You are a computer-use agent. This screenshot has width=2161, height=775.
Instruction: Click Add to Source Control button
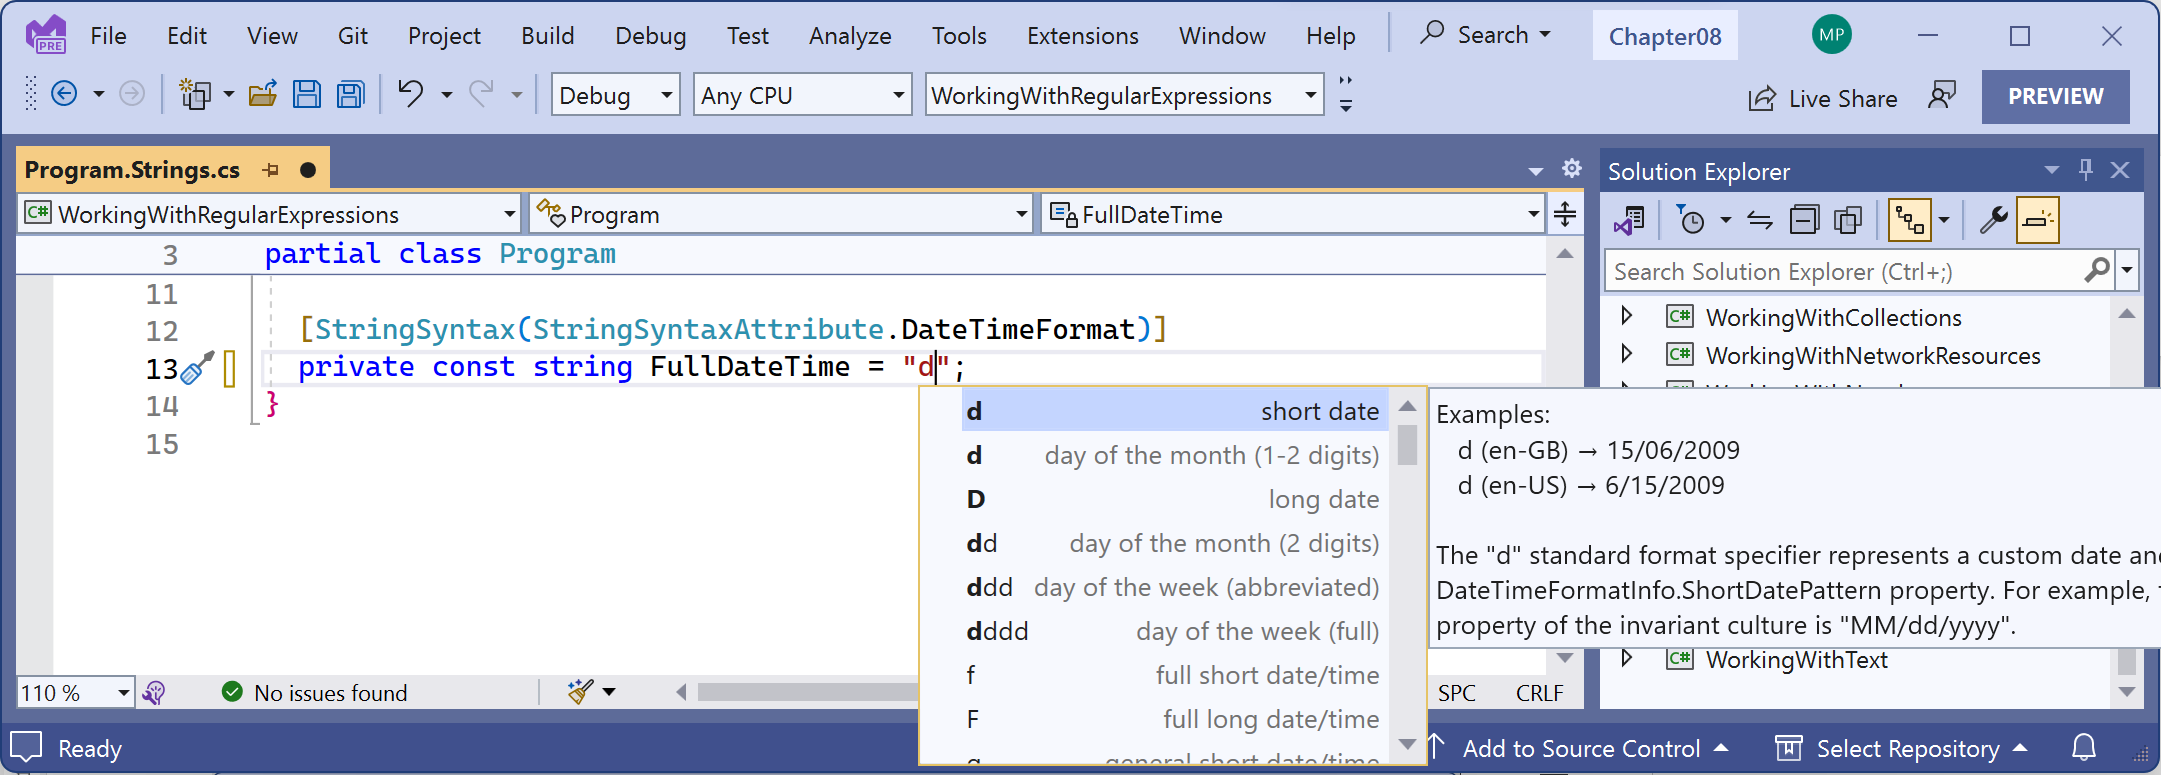[x=1580, y=748]
